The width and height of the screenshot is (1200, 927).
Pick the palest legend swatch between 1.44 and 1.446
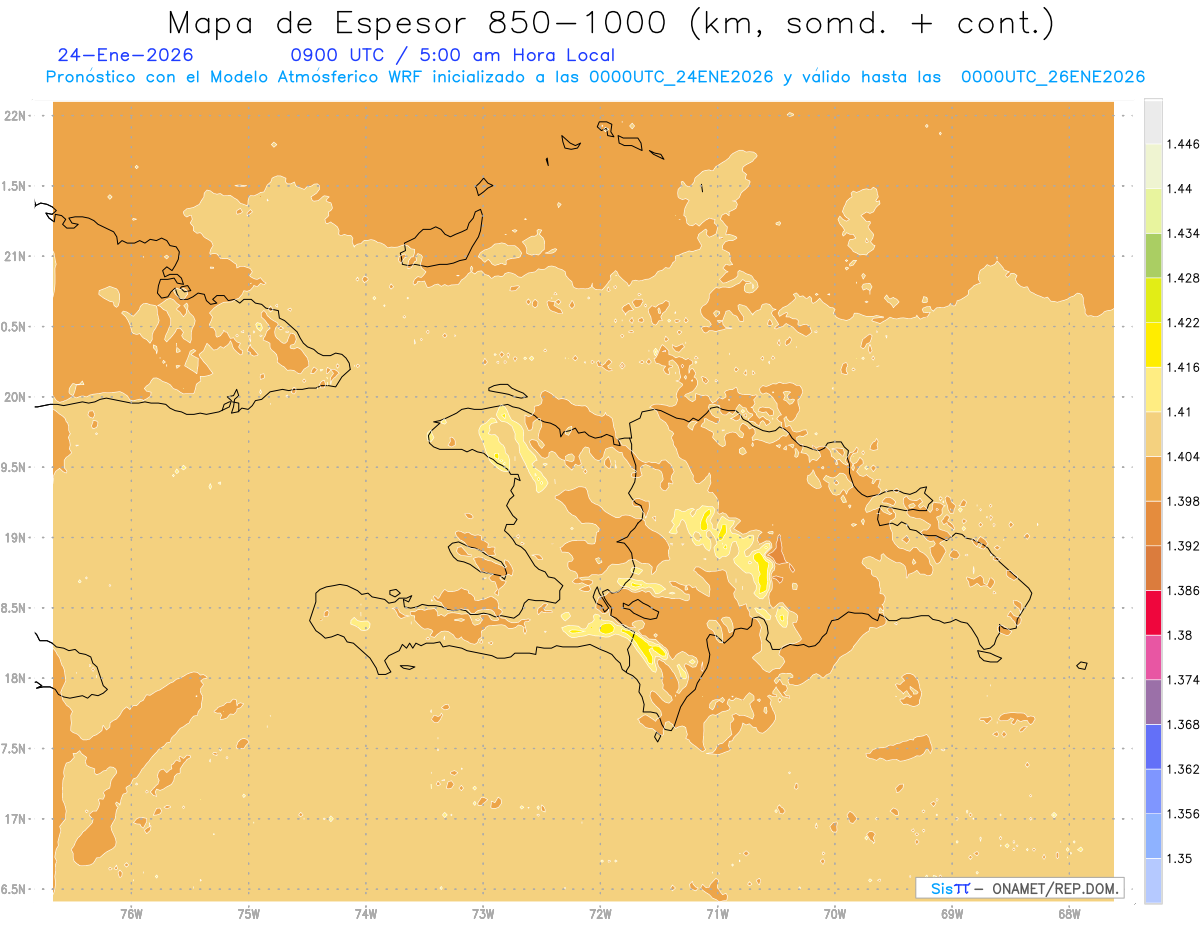click(x=1153, y=166)
